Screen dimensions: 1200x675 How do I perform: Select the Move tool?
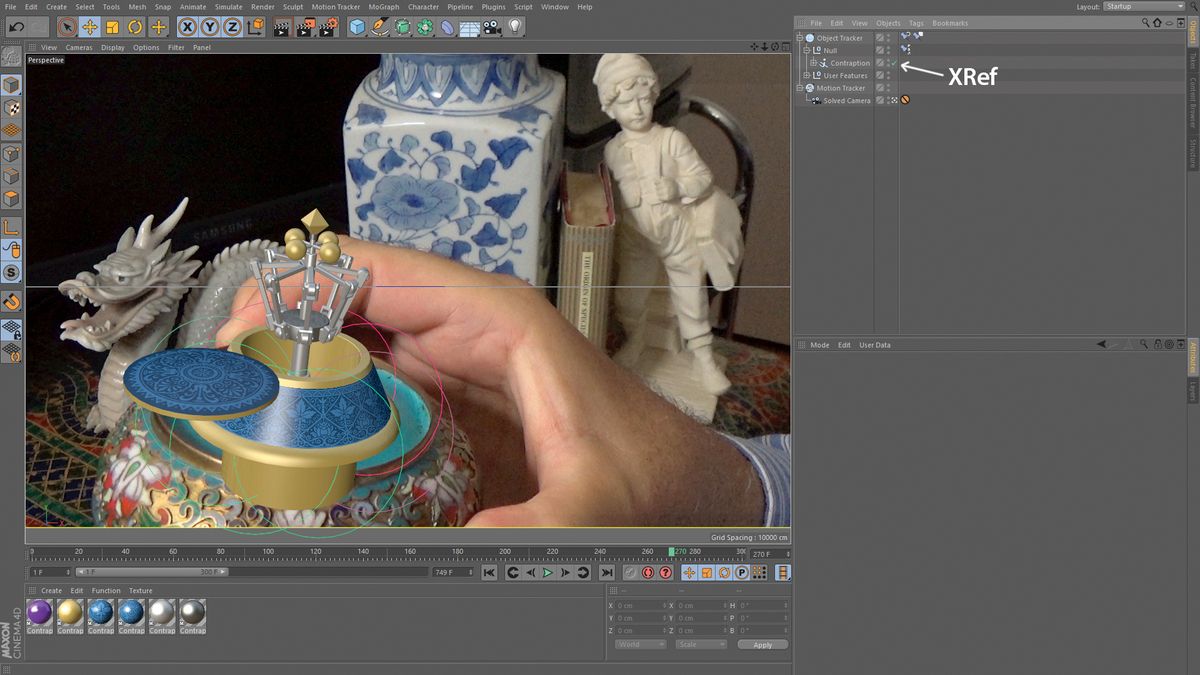90,27
